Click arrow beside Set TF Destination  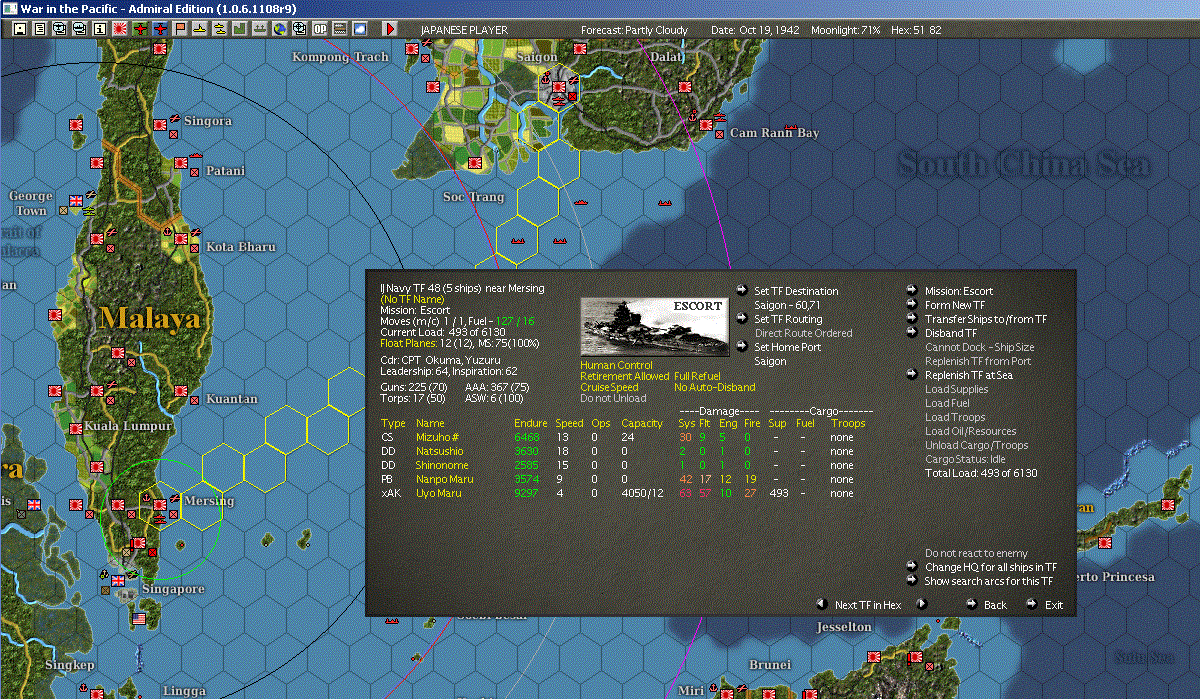(x=742, y=290)
